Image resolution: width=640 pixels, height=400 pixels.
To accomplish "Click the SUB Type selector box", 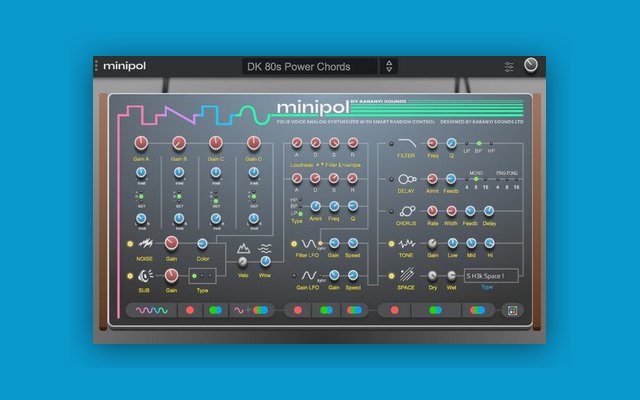I will (x=202, y=276).
